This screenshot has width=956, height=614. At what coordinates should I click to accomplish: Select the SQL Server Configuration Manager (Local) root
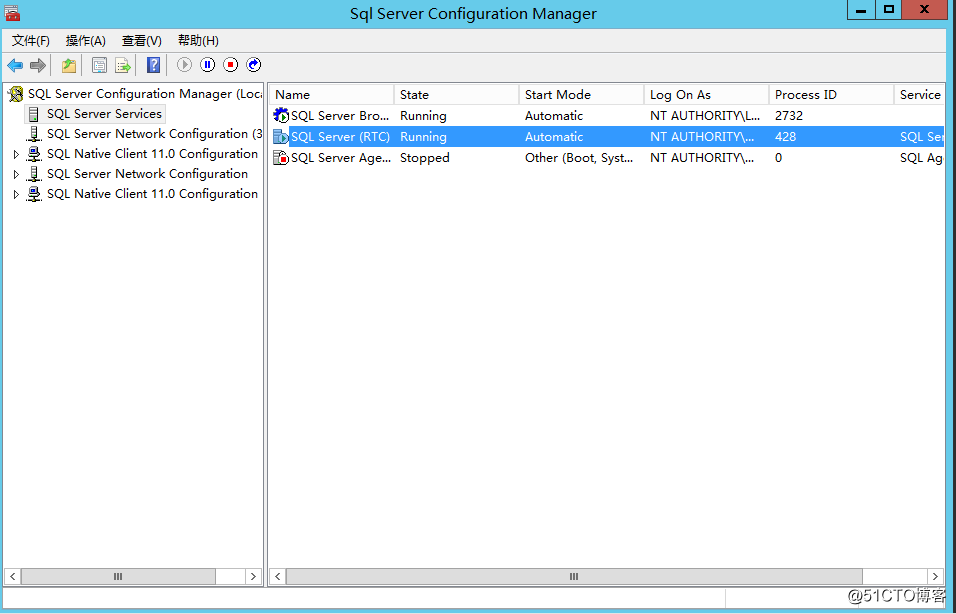point(145,94)
